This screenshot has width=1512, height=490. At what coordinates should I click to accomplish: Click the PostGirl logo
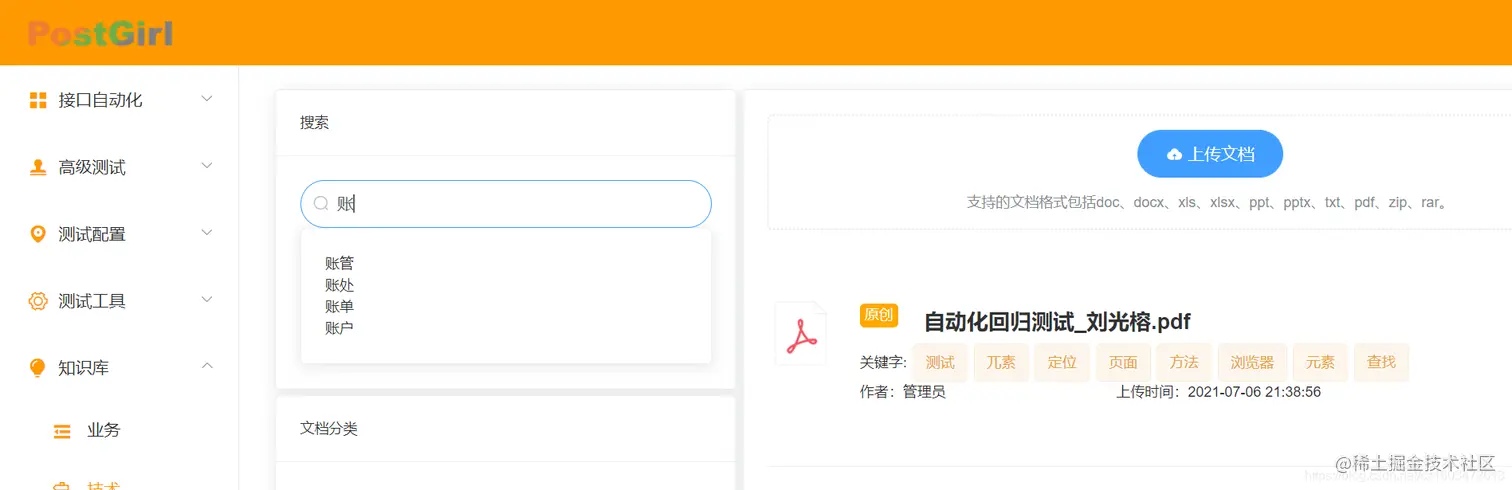[x=100, y=34]
